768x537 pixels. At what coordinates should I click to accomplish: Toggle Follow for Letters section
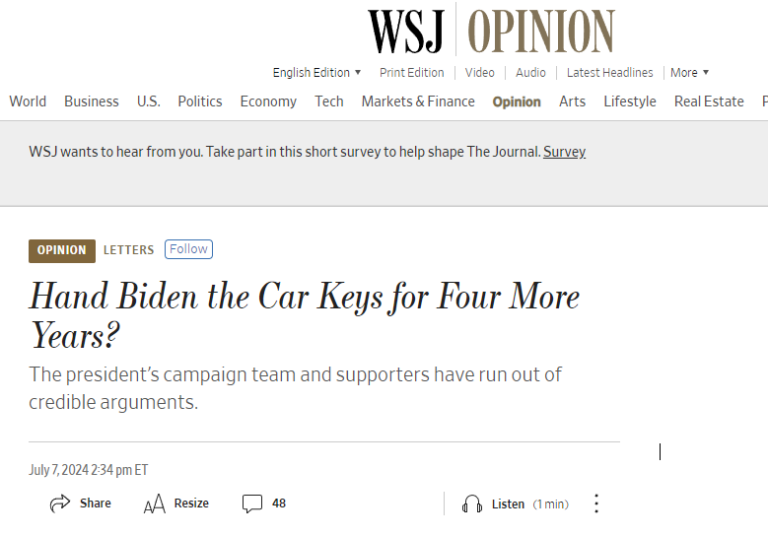coord(189,249)
